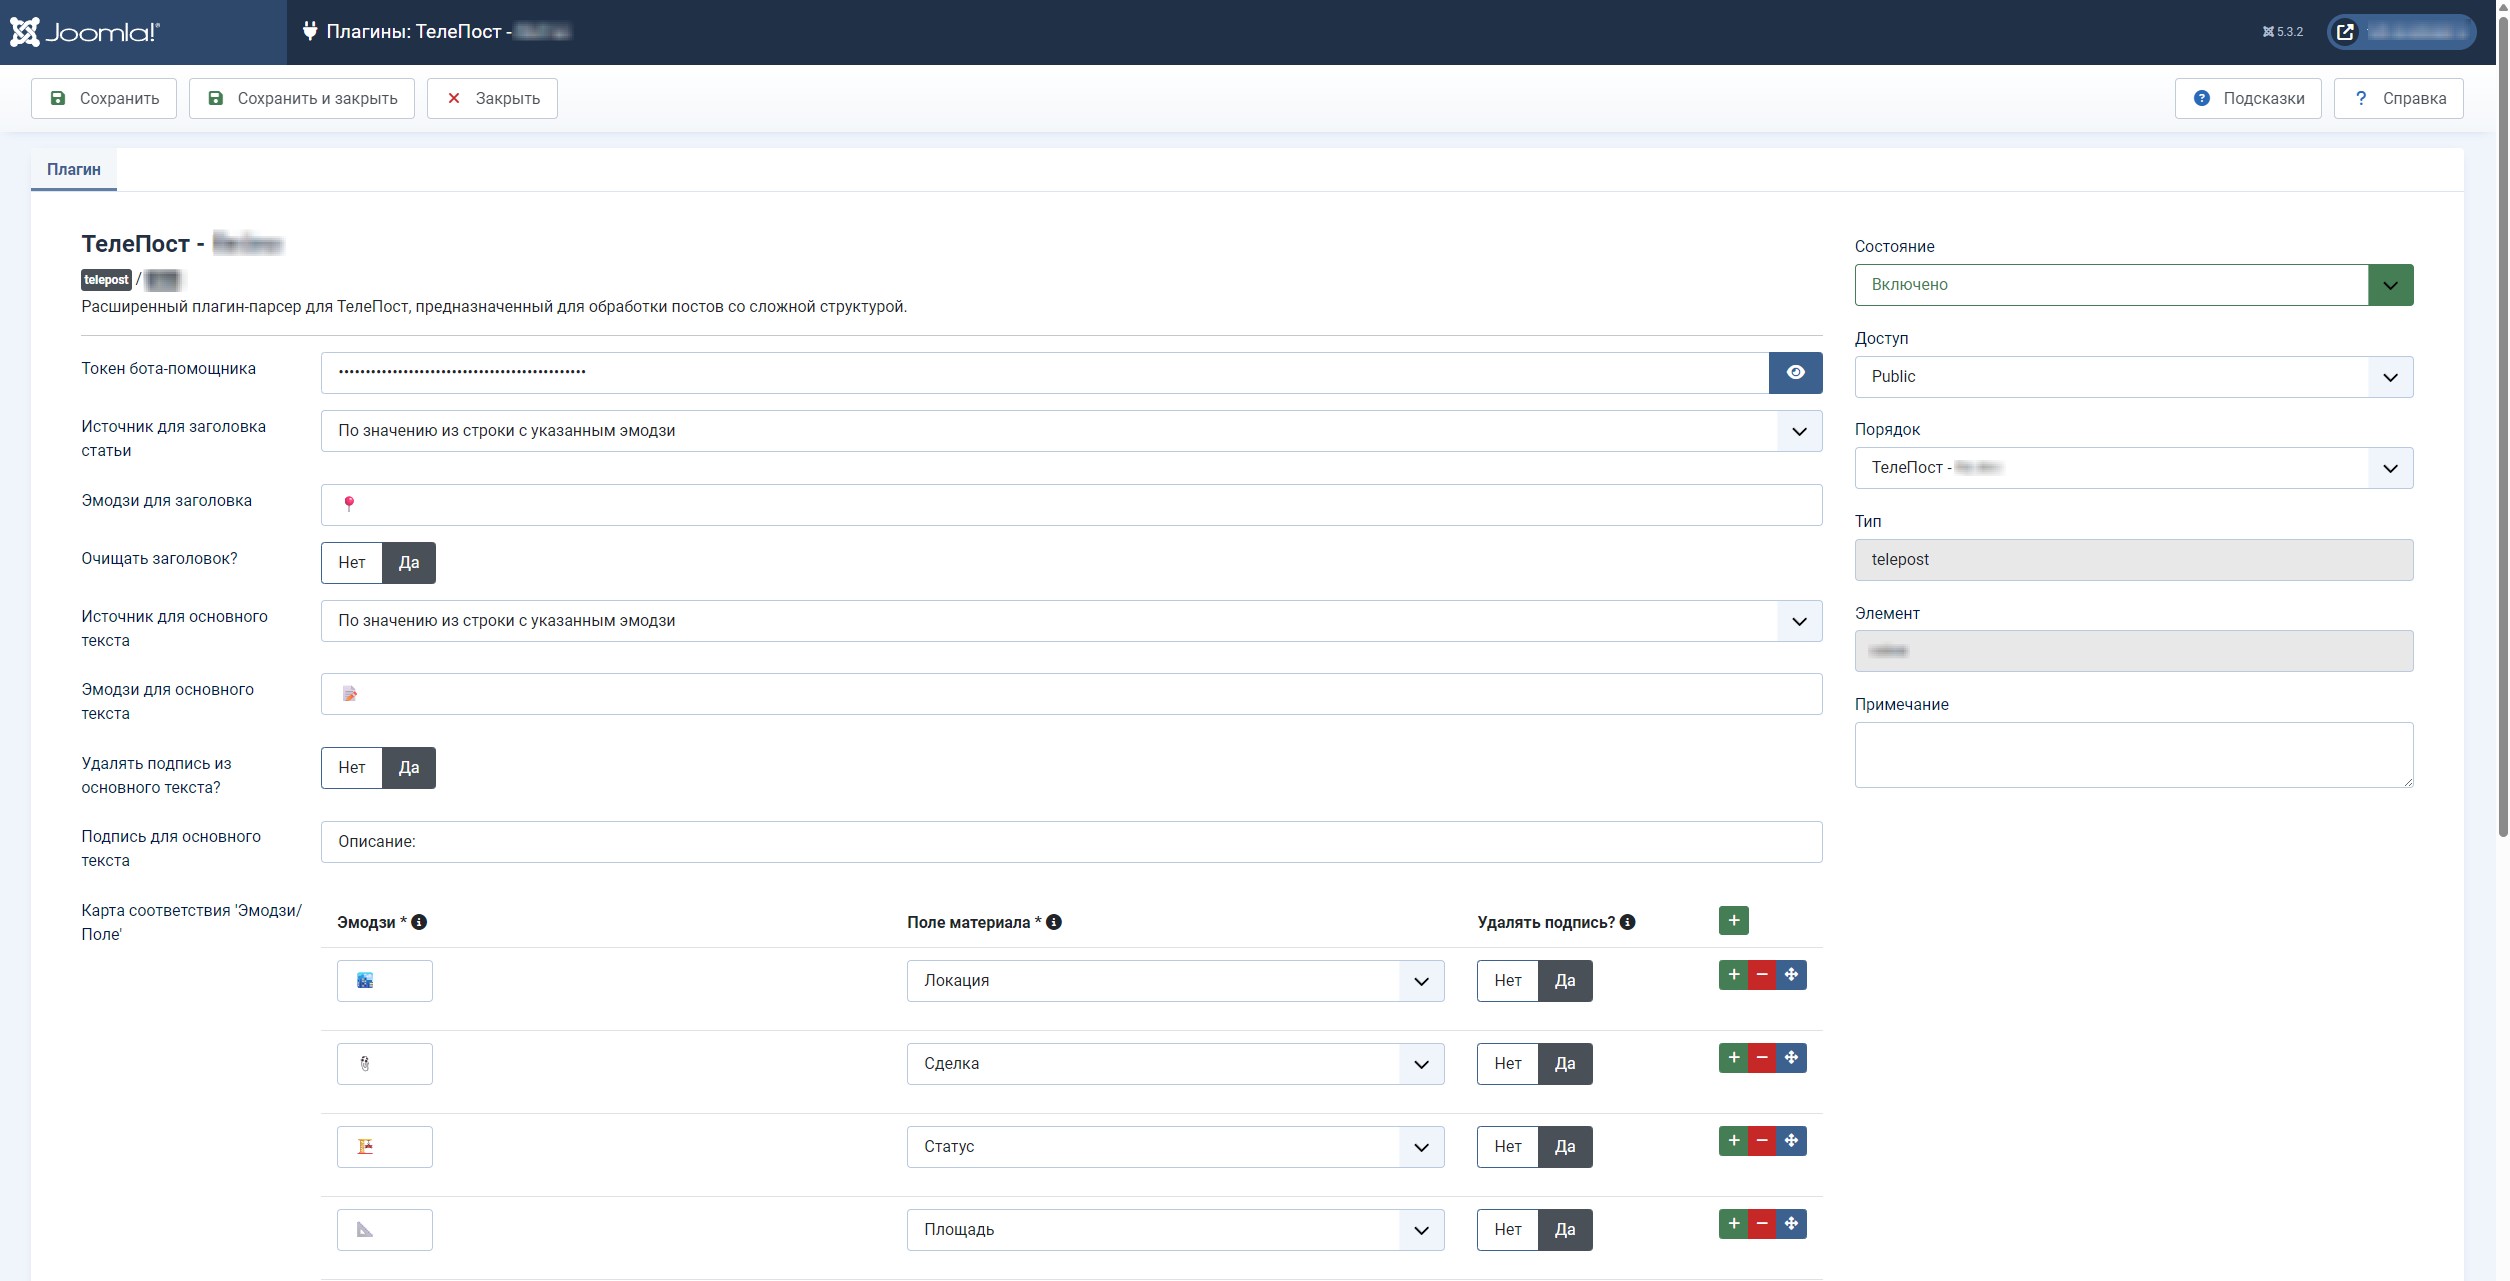Expand the Источник для заголовка статьи dropdown

[x=1070, y=431]
